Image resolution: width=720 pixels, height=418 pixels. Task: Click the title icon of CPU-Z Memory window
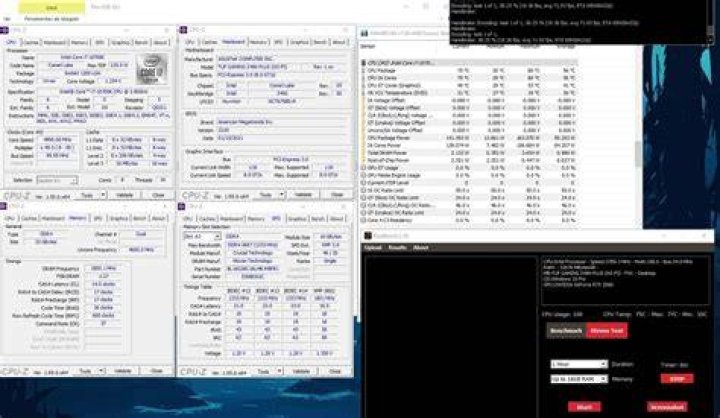click(x=4, y=206)
